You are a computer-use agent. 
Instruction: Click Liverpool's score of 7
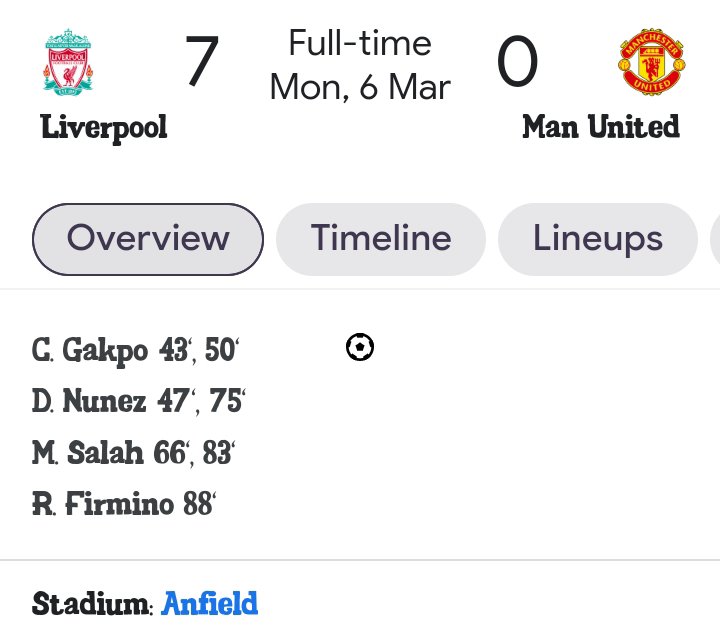[201, 62]
